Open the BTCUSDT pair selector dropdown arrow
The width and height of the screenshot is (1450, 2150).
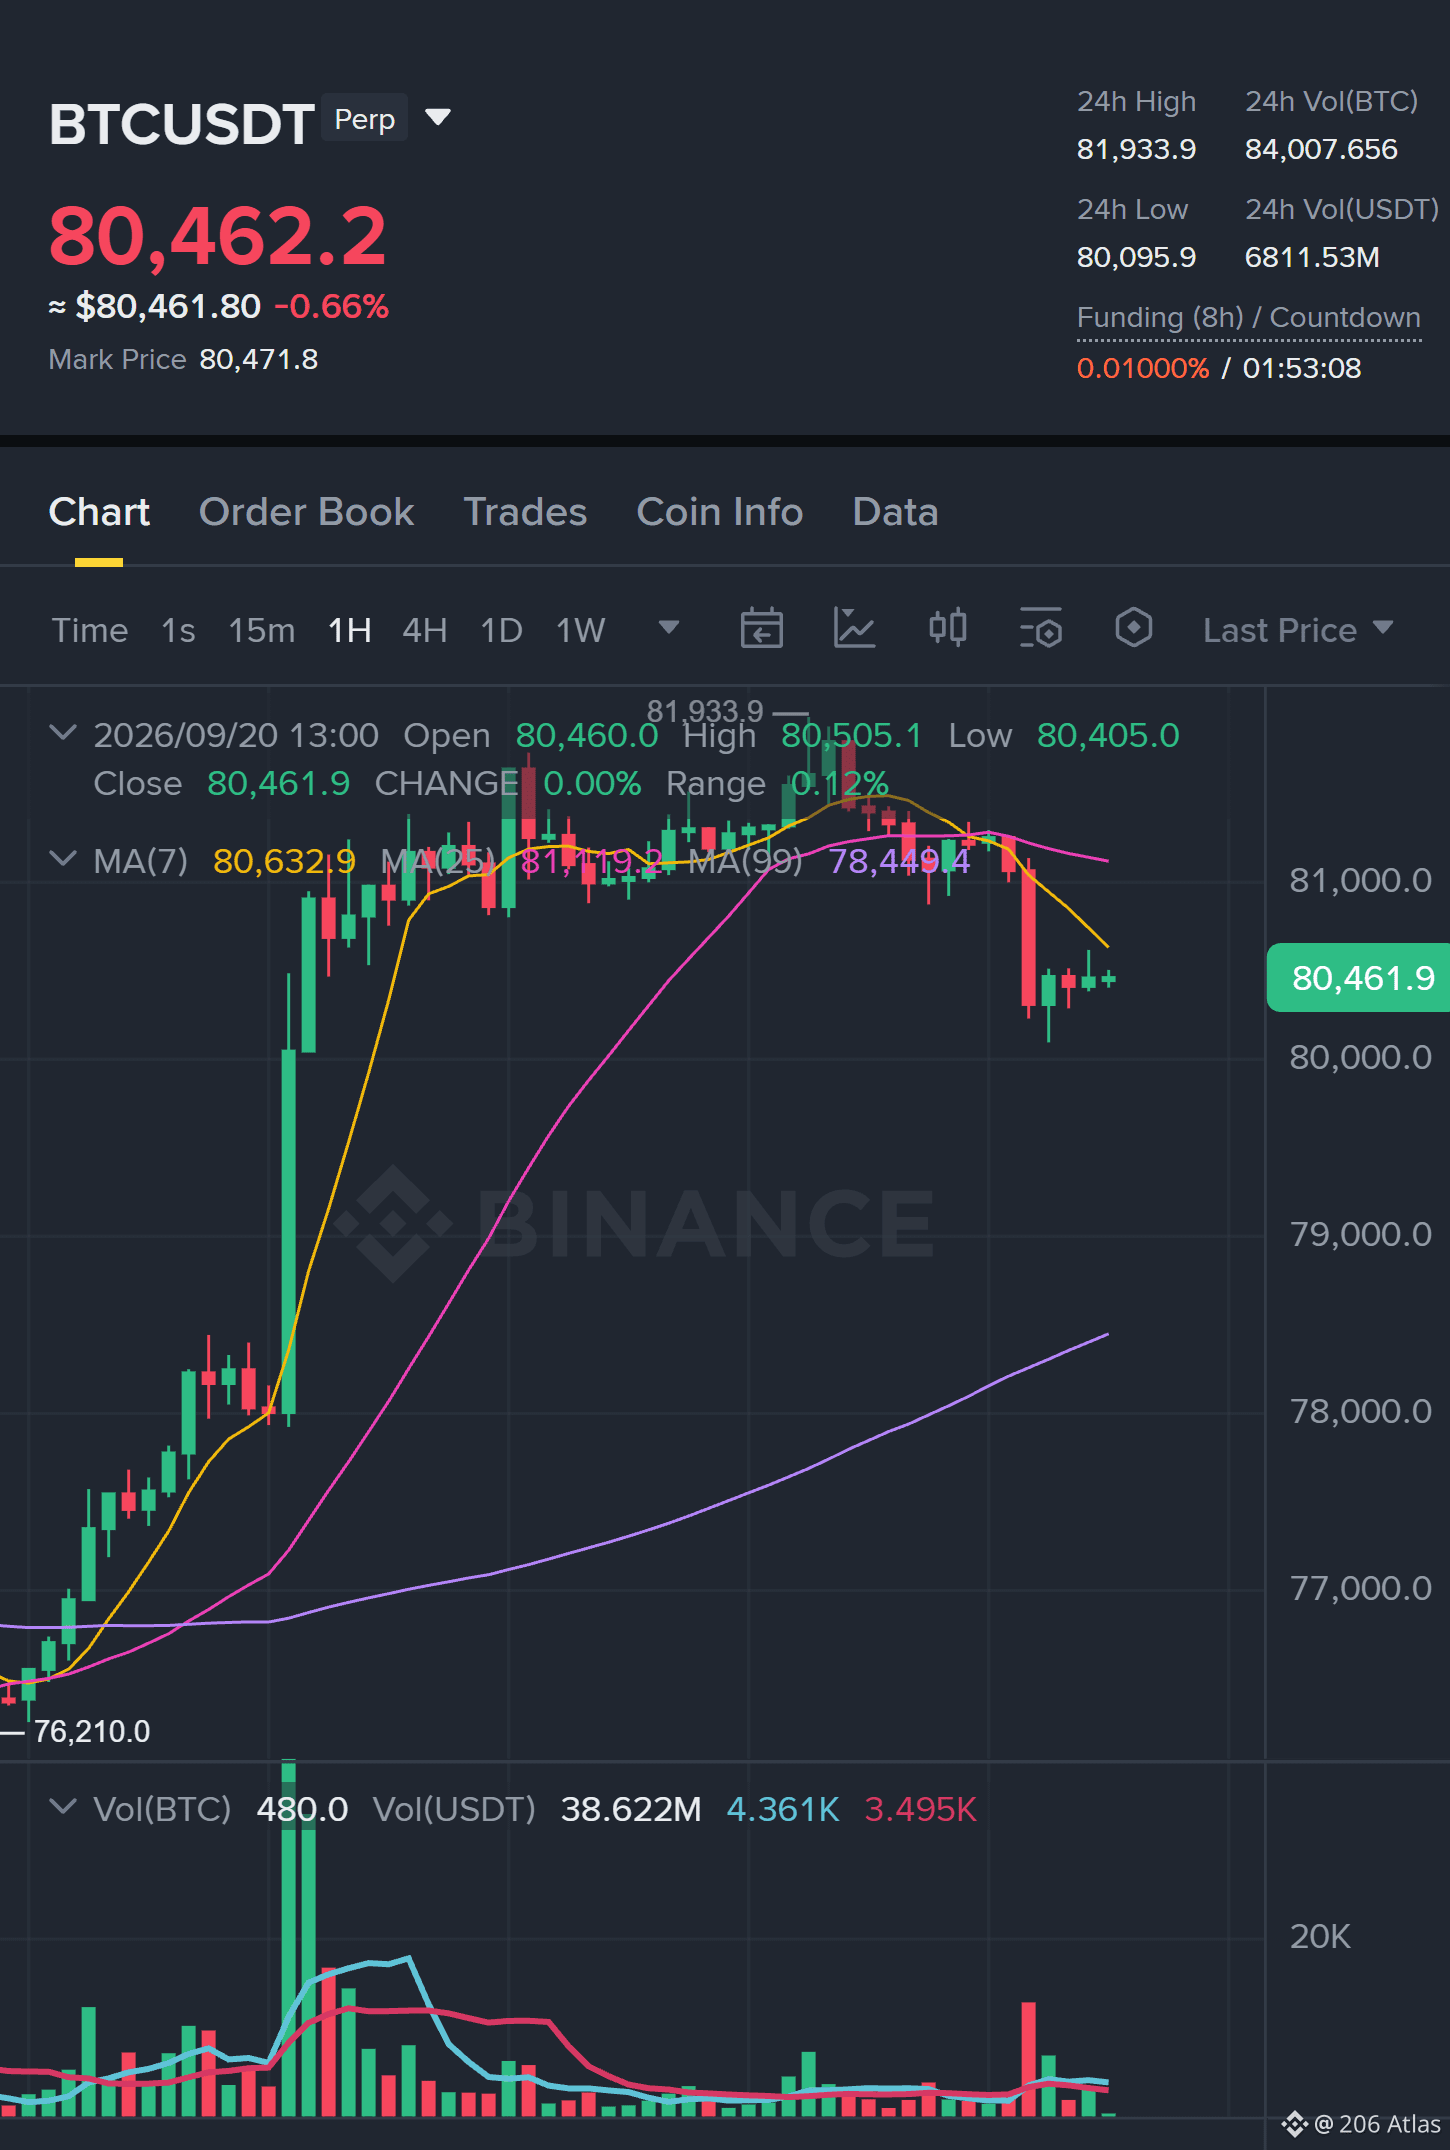(x=438, y=118)
